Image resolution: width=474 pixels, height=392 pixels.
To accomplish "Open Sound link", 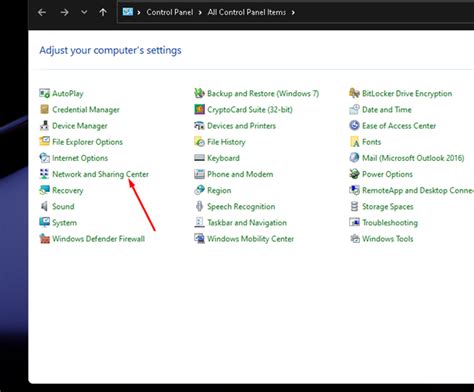I will click(x=63, y=206).
